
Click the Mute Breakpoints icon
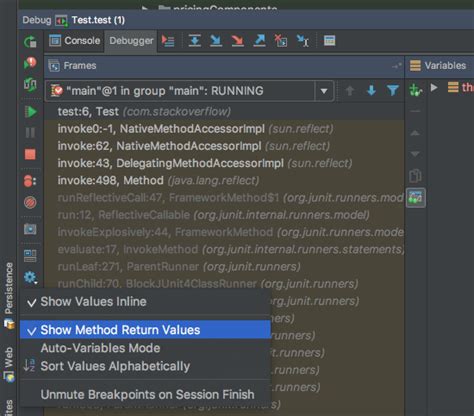[x=30, y=202]
